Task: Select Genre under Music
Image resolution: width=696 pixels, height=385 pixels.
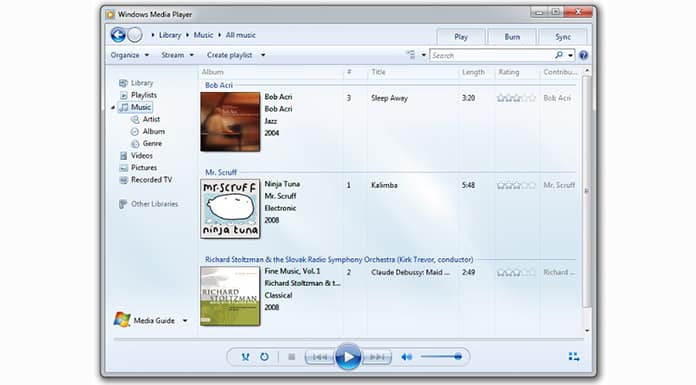Action: [146, 143]
